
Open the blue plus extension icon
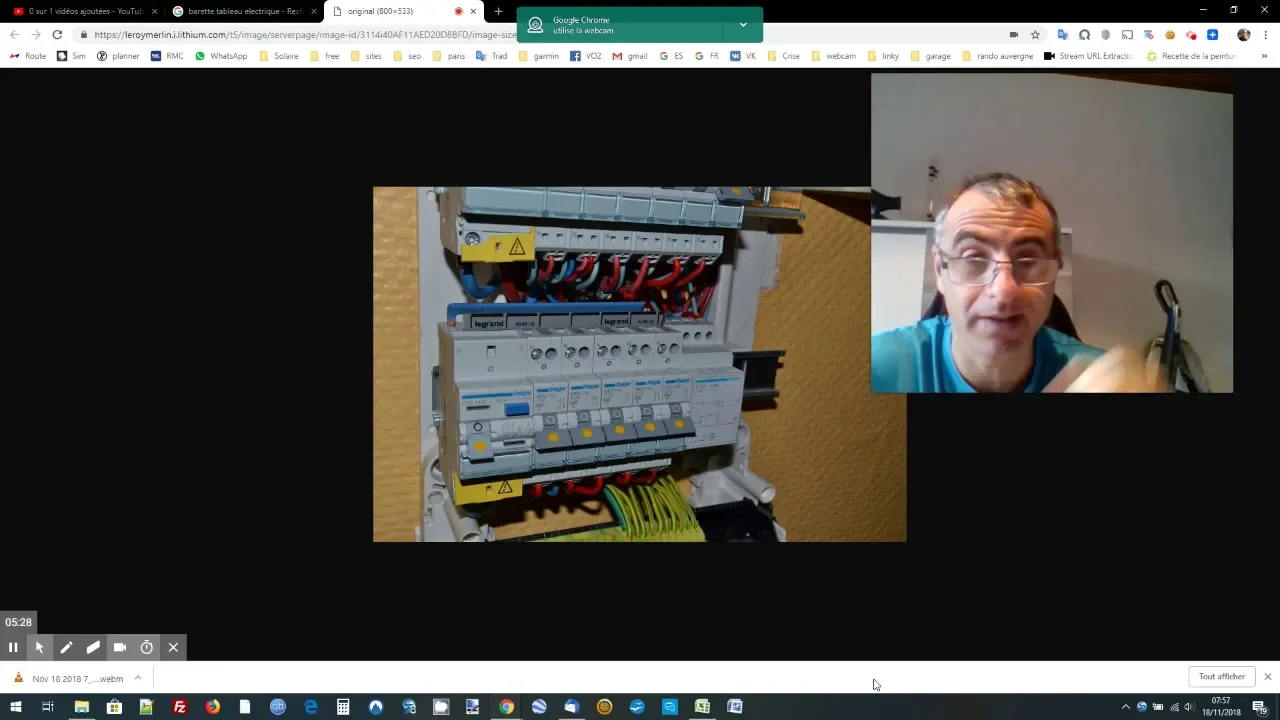[x=1212, y=34]
